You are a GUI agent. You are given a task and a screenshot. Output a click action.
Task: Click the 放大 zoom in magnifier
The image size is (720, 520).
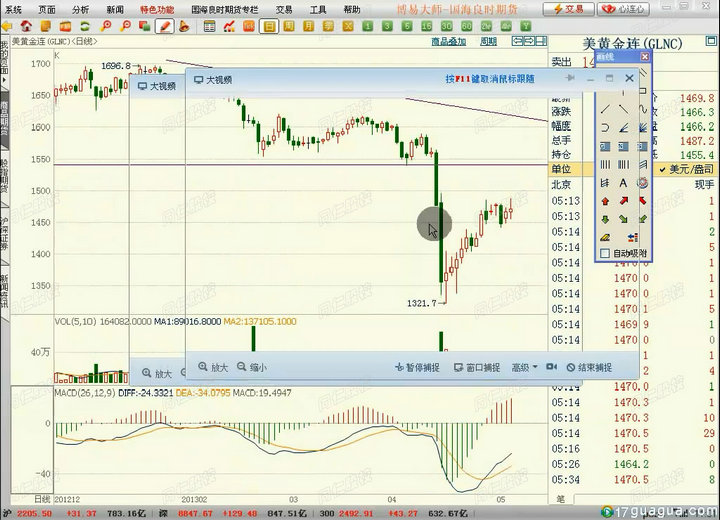(213, 367)
